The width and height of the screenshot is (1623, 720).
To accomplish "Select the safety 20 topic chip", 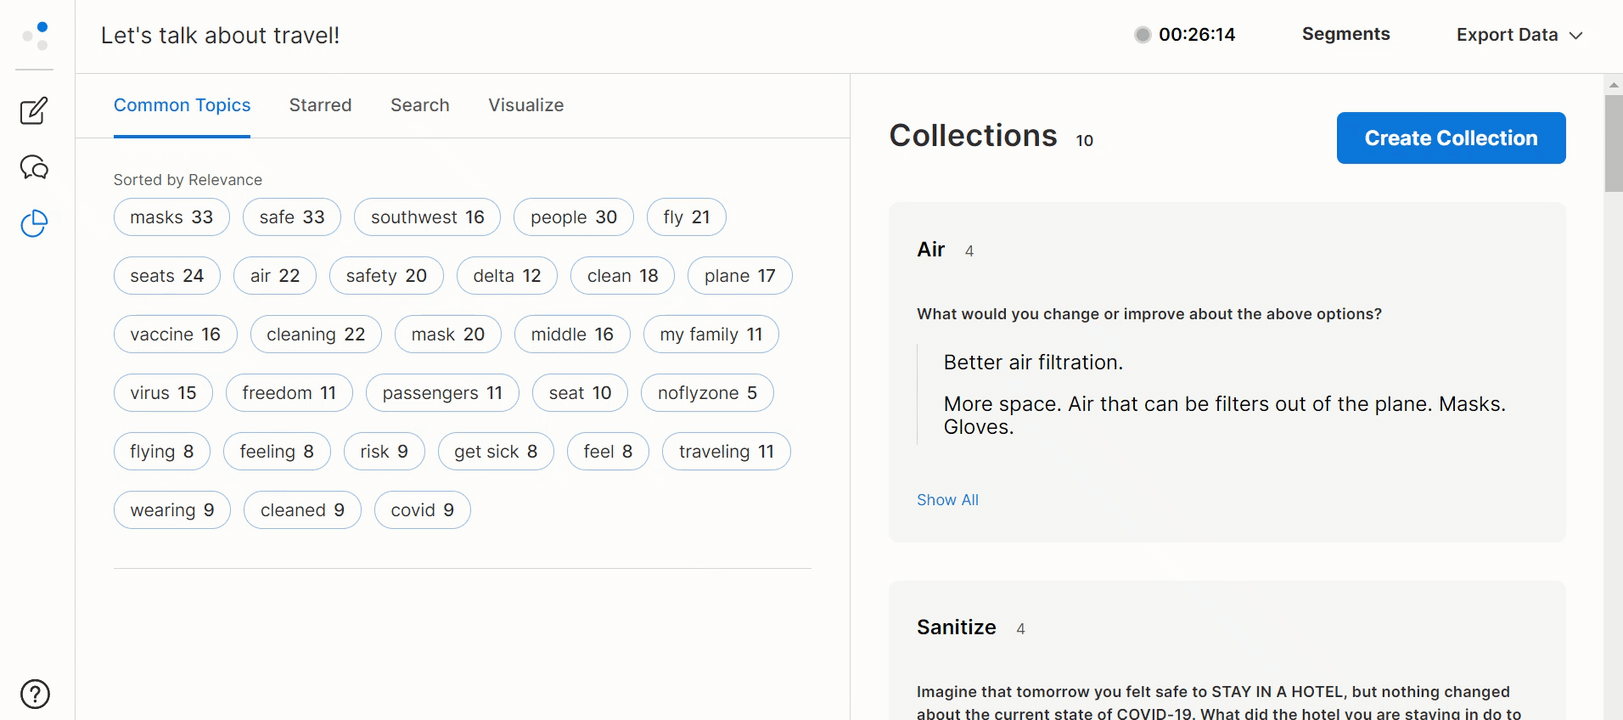I will coord(386,276).
